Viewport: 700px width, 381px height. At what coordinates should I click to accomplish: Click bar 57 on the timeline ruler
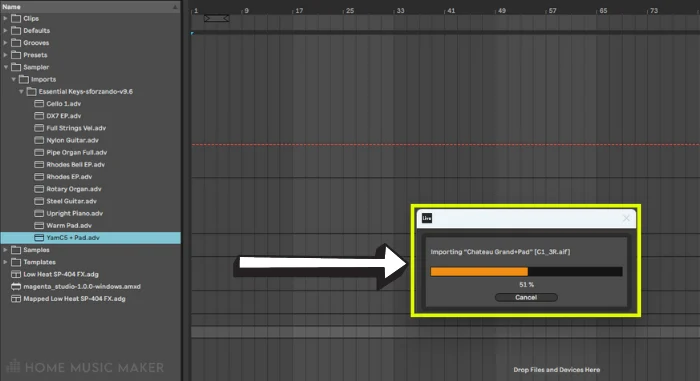553,10
